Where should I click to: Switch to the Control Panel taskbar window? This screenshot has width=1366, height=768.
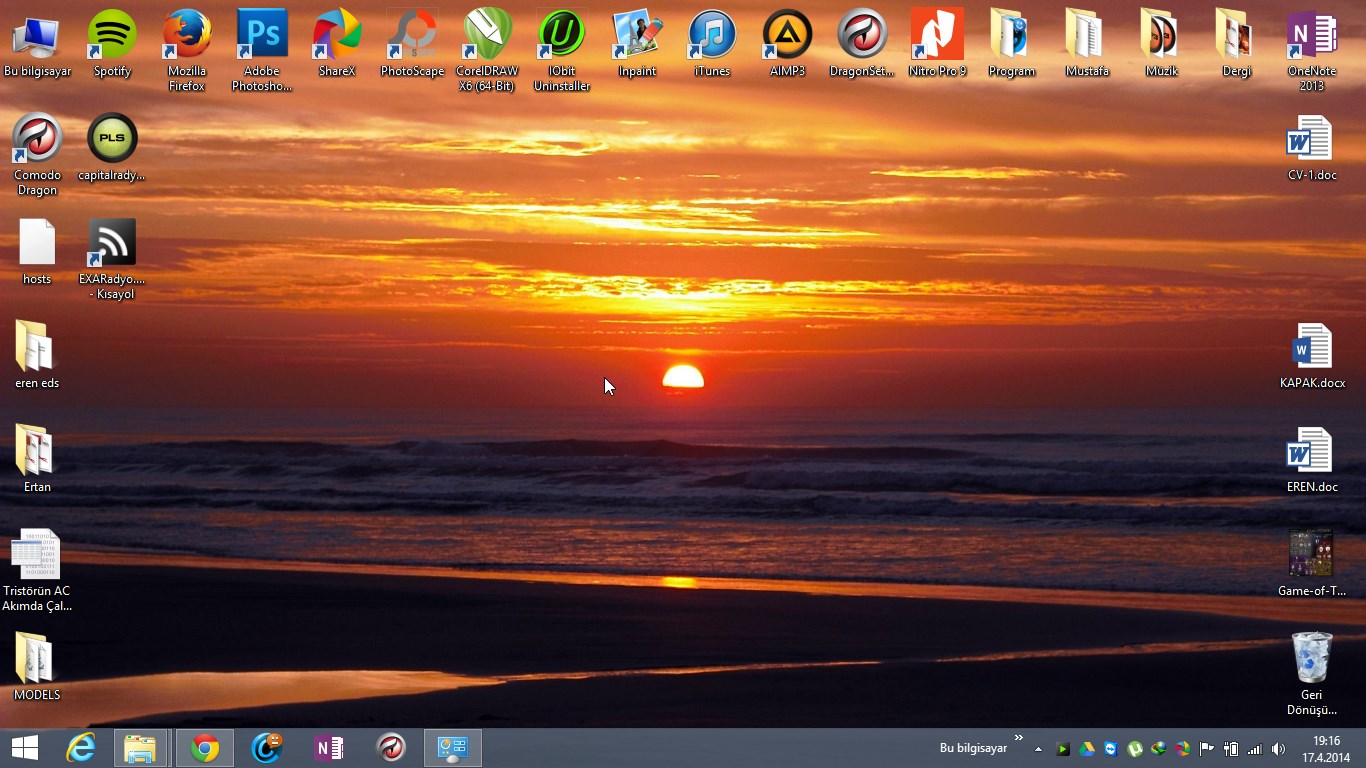(x=453, y=748)
